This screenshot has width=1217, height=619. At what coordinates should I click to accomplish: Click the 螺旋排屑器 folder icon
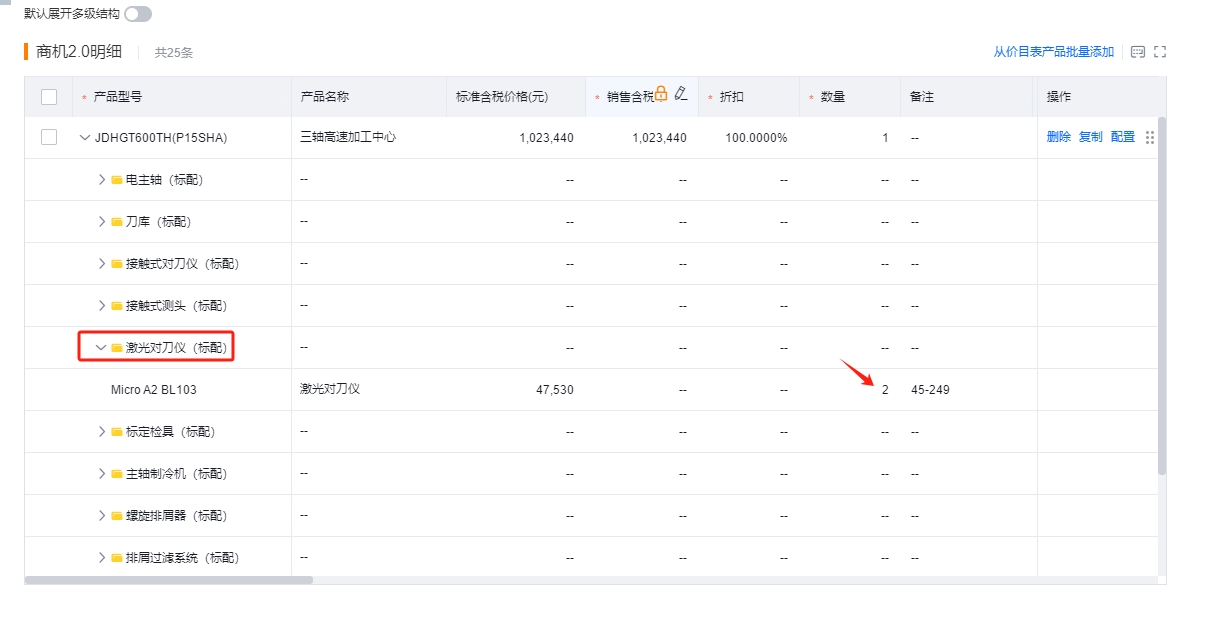[x=117, y=516]
